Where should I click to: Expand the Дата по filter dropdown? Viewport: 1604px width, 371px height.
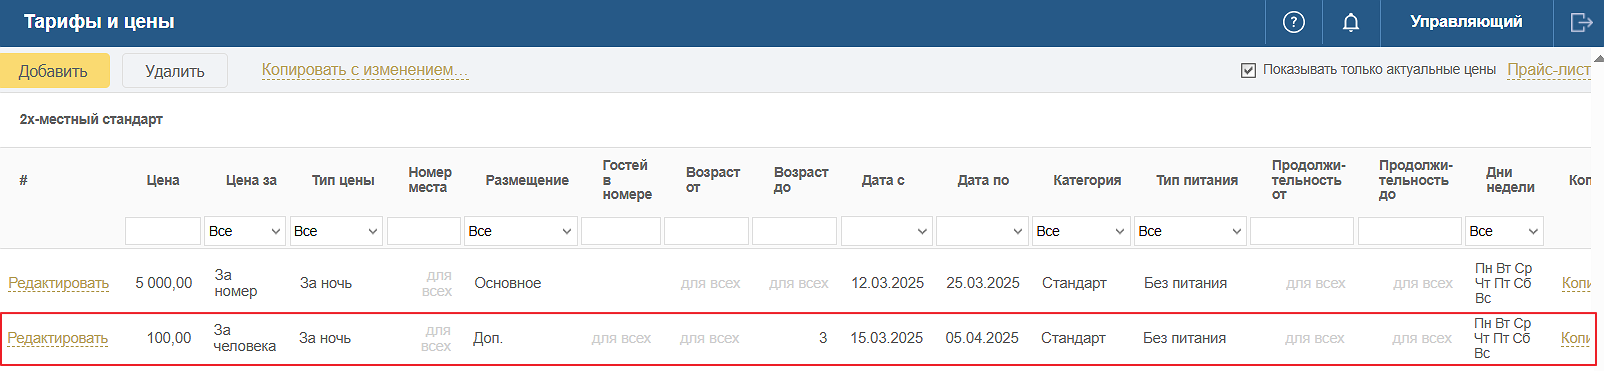(x=982, y=231)
